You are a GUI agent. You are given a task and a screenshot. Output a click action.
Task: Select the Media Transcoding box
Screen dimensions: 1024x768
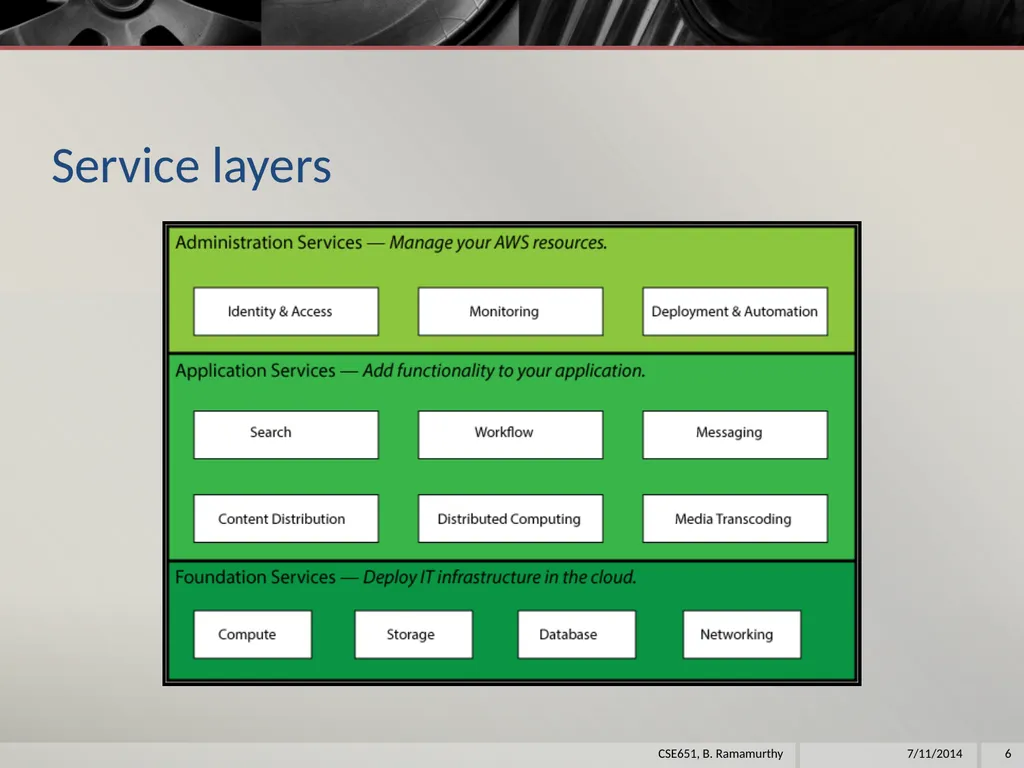(735, 519)
